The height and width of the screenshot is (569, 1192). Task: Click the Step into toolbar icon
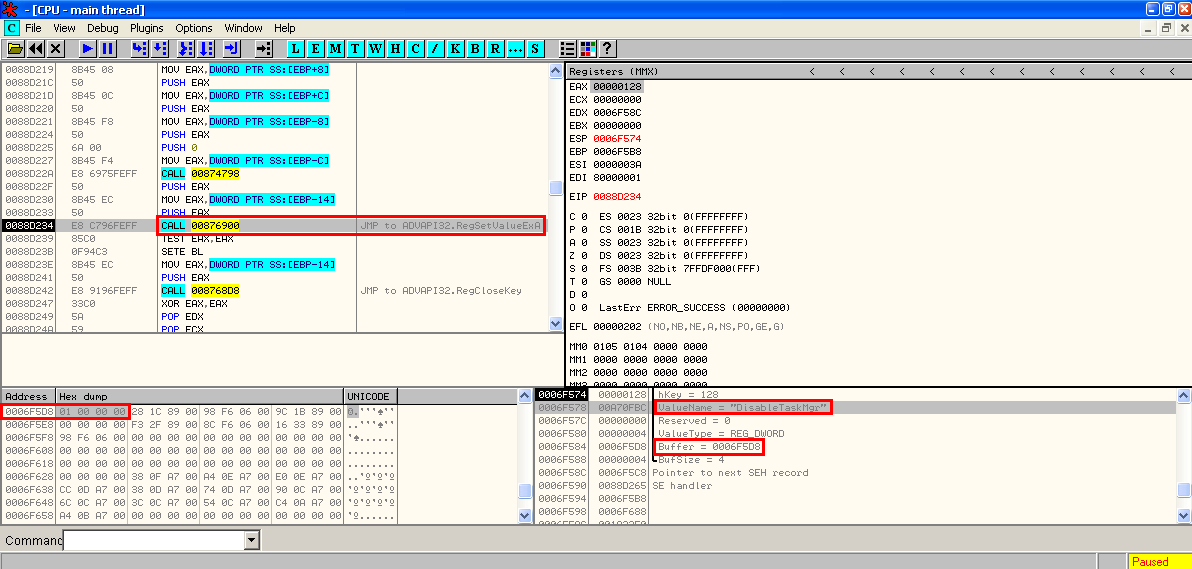(139, 48)
